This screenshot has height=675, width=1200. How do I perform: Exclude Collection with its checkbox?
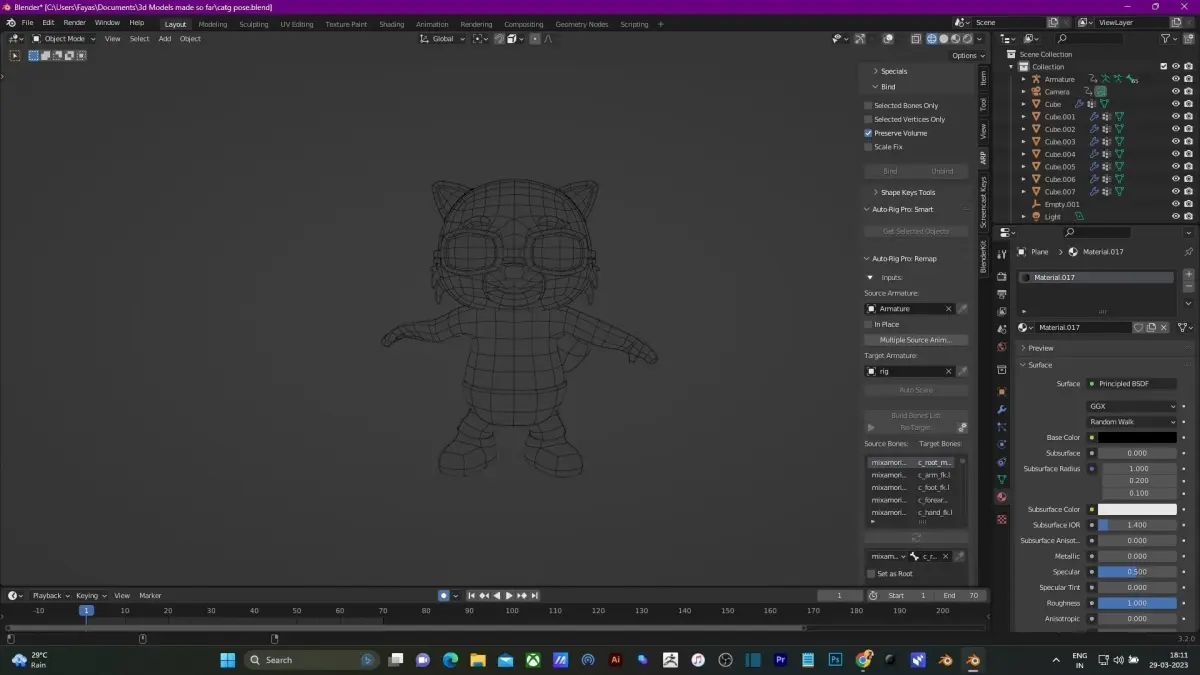(x=1164, y=66)
